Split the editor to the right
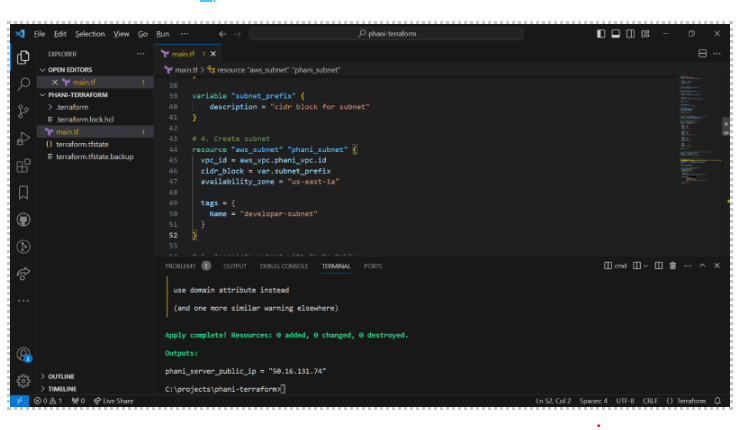Screen dimensions: 751x430 click(702, 53)
